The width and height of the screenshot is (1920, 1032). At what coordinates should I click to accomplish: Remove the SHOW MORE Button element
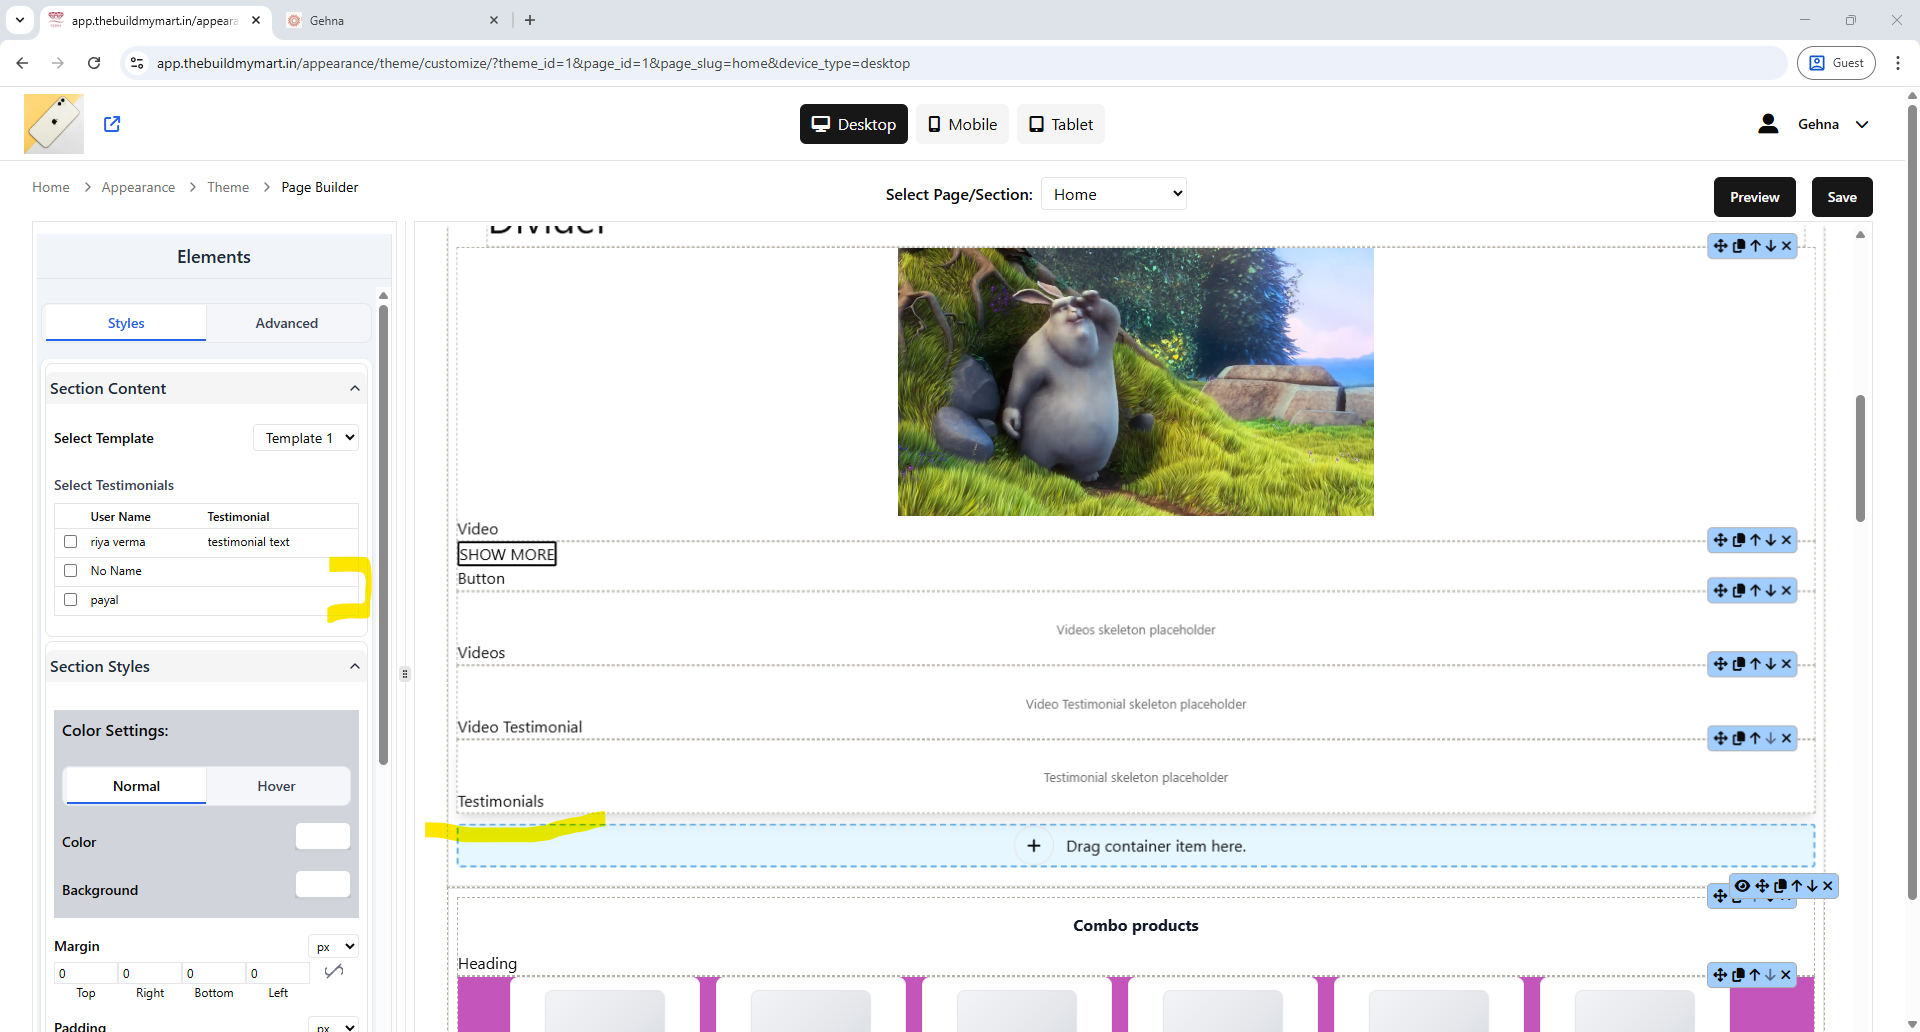pyautogui.click(x=1786, y=540)
